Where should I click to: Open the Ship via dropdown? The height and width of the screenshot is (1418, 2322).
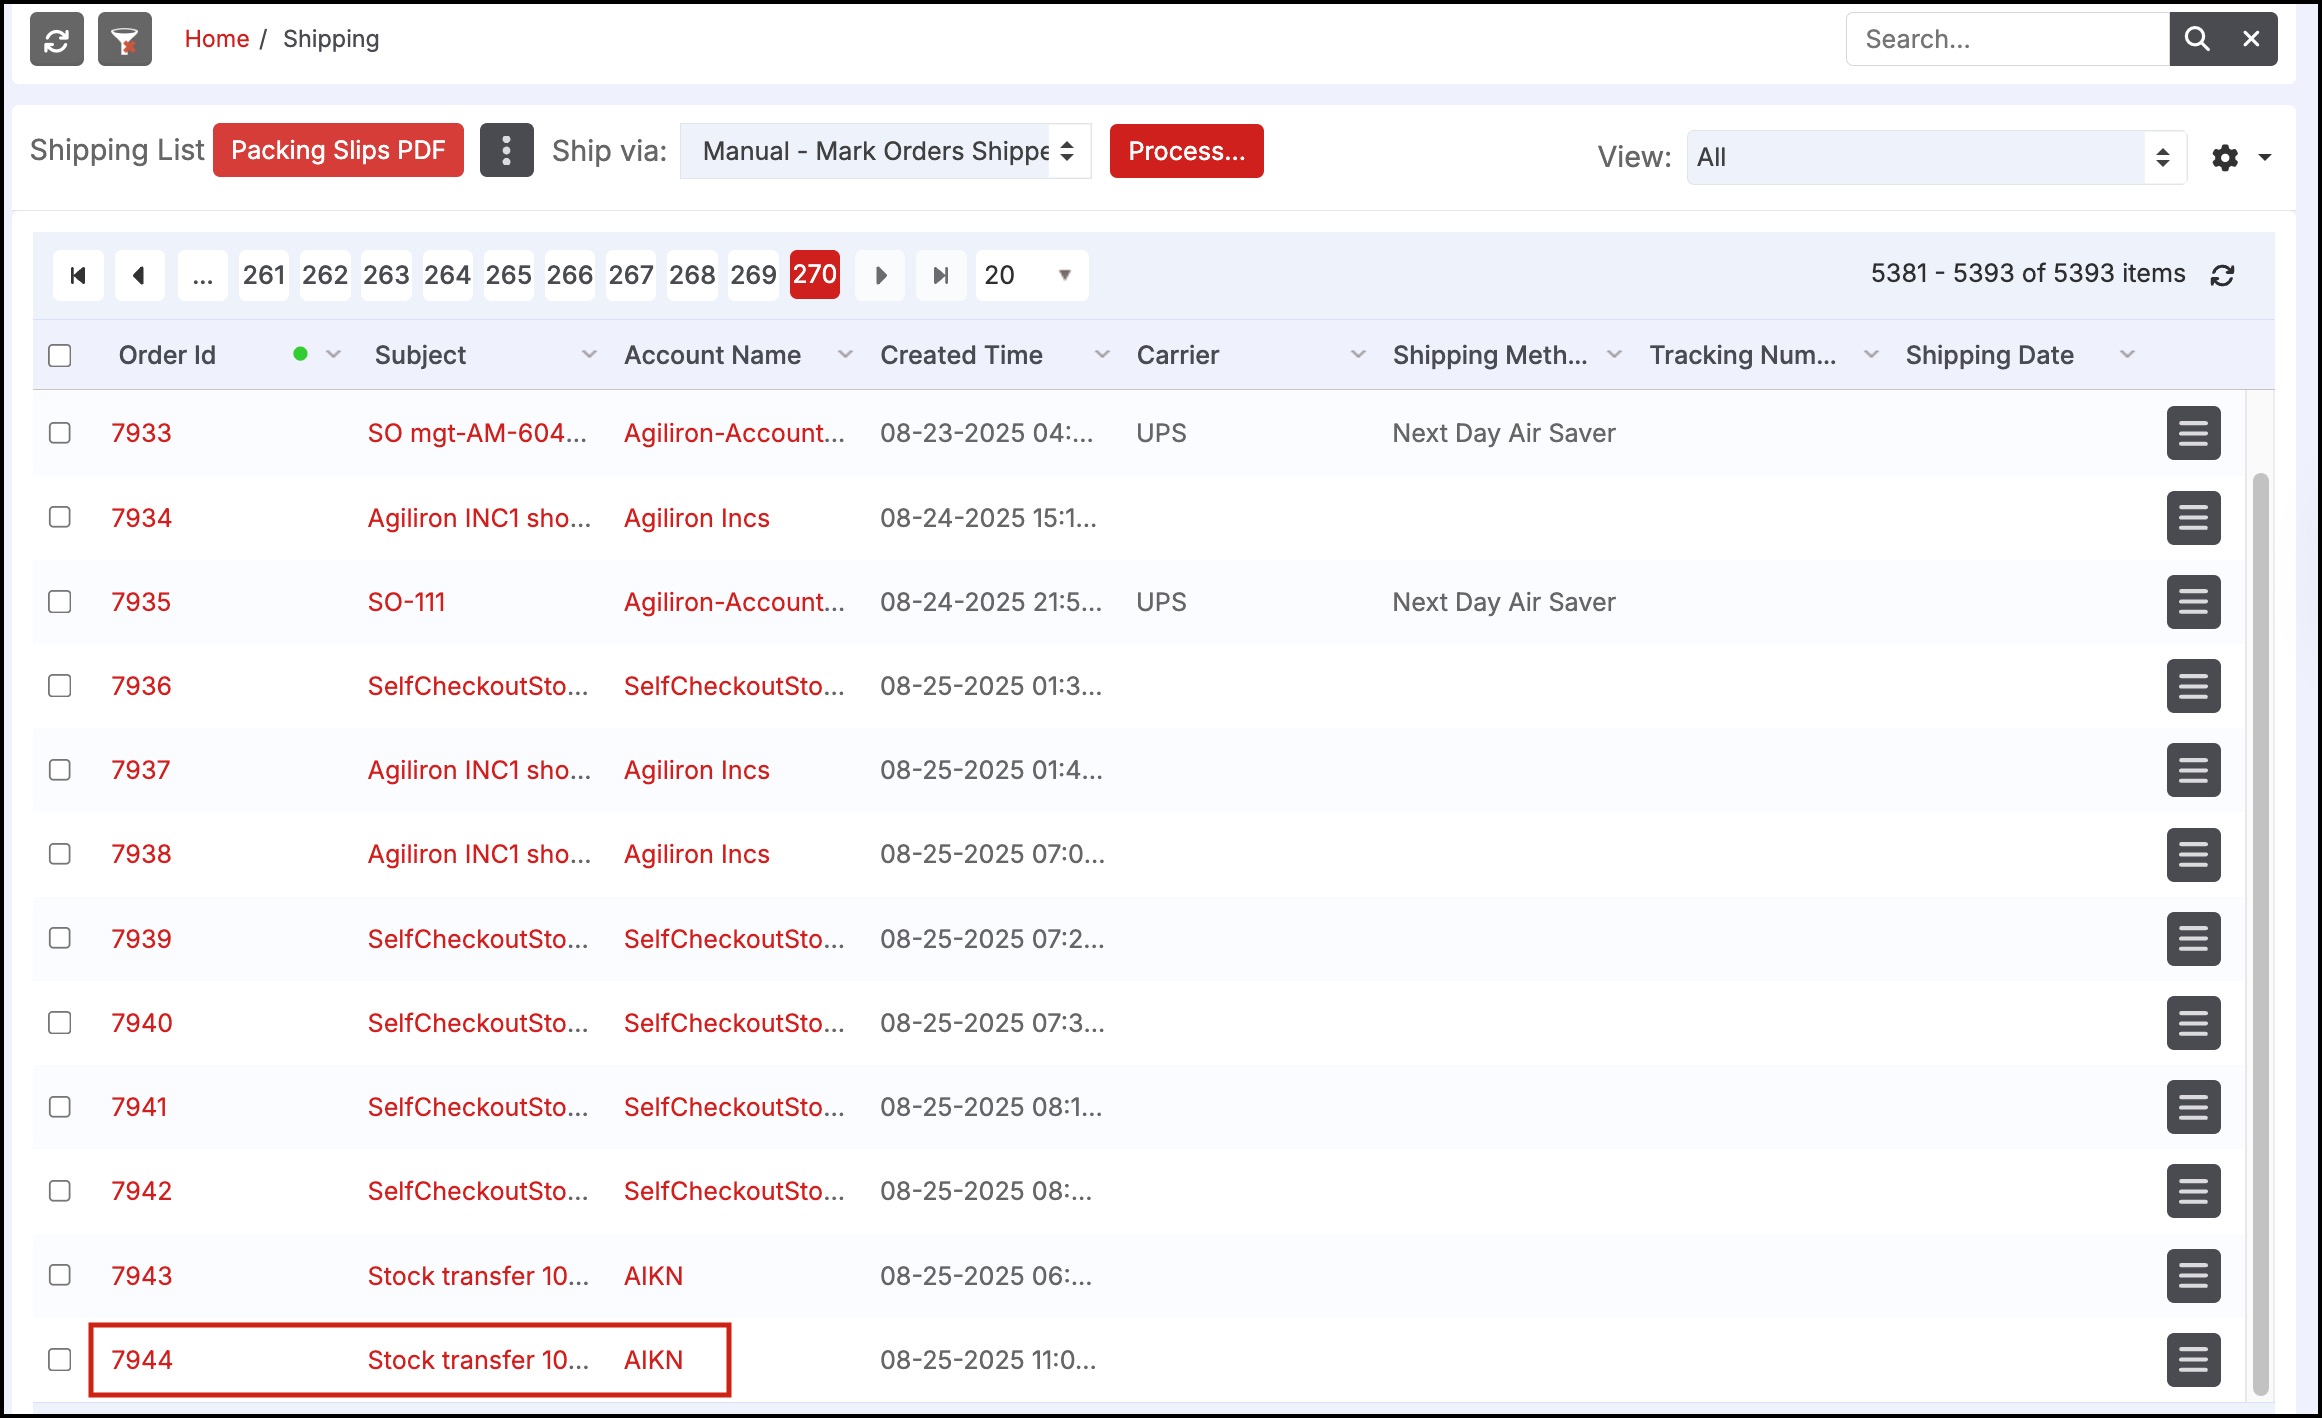point(885,151)
